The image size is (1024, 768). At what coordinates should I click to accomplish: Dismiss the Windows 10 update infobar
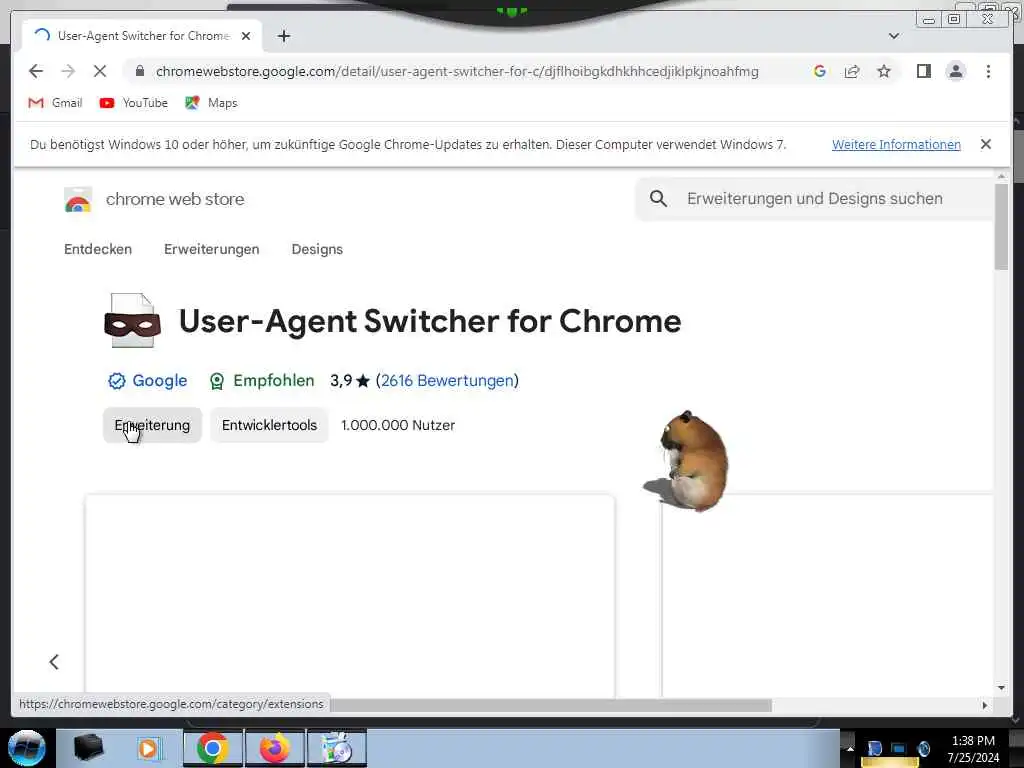[x=985, y=144]
